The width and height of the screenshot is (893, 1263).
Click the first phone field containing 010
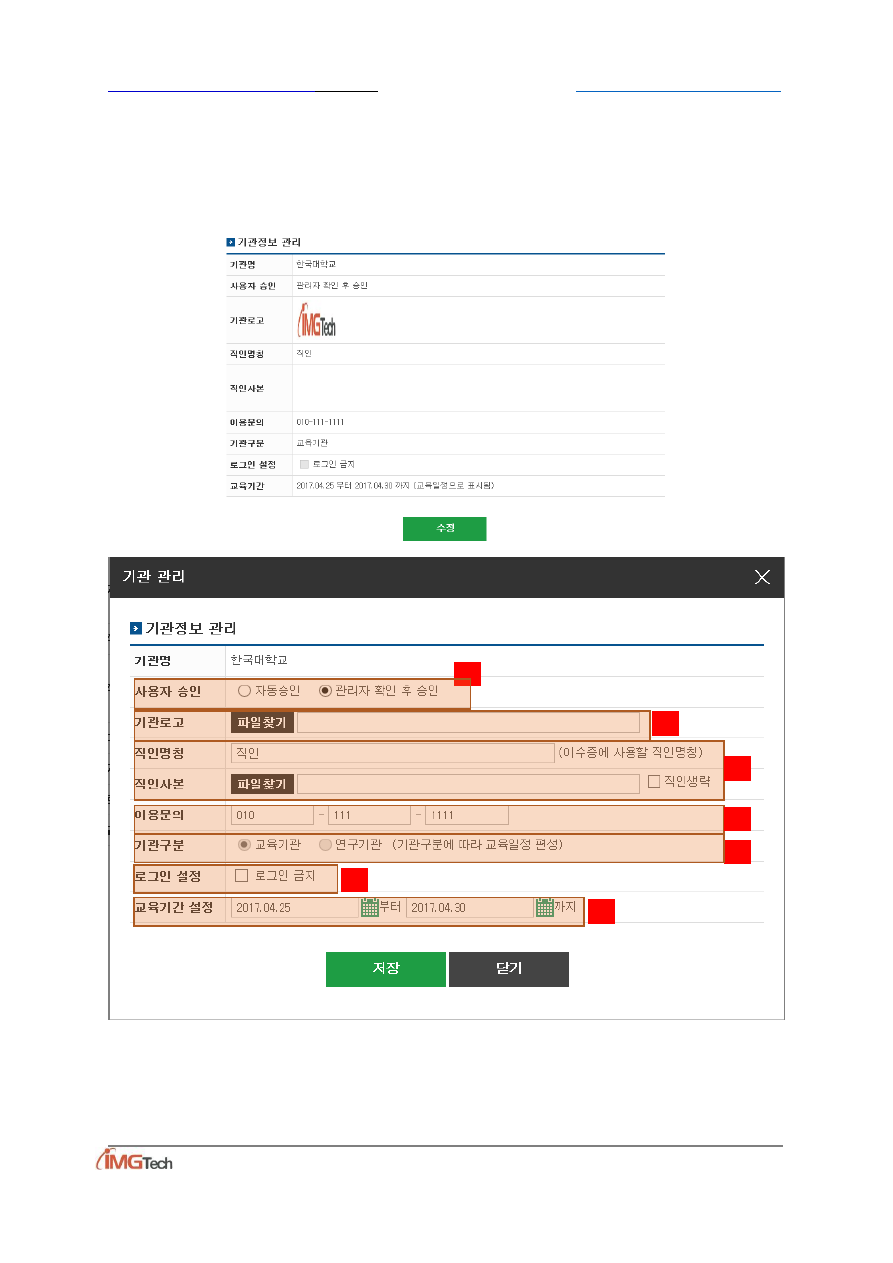[x=272, y=816]
